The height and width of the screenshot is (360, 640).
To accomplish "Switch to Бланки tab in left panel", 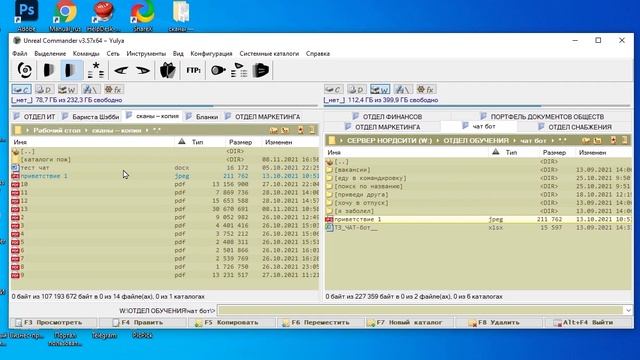I will click(202, 117).
